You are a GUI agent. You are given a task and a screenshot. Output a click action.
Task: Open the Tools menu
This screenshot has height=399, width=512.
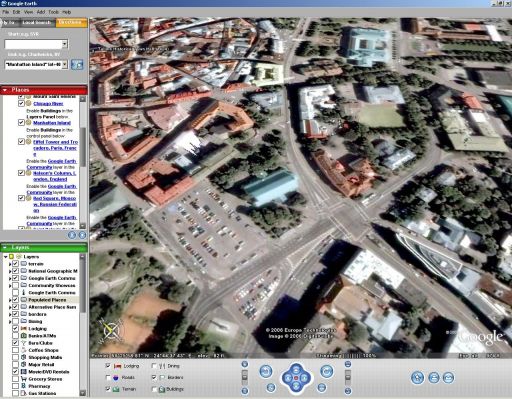click(53, 12)
